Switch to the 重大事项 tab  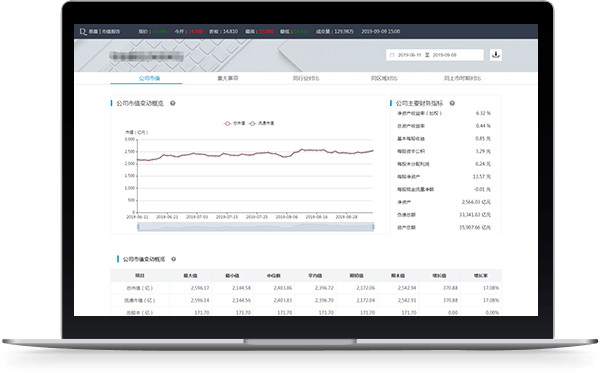pyautogui.click(x=228, y=78)
